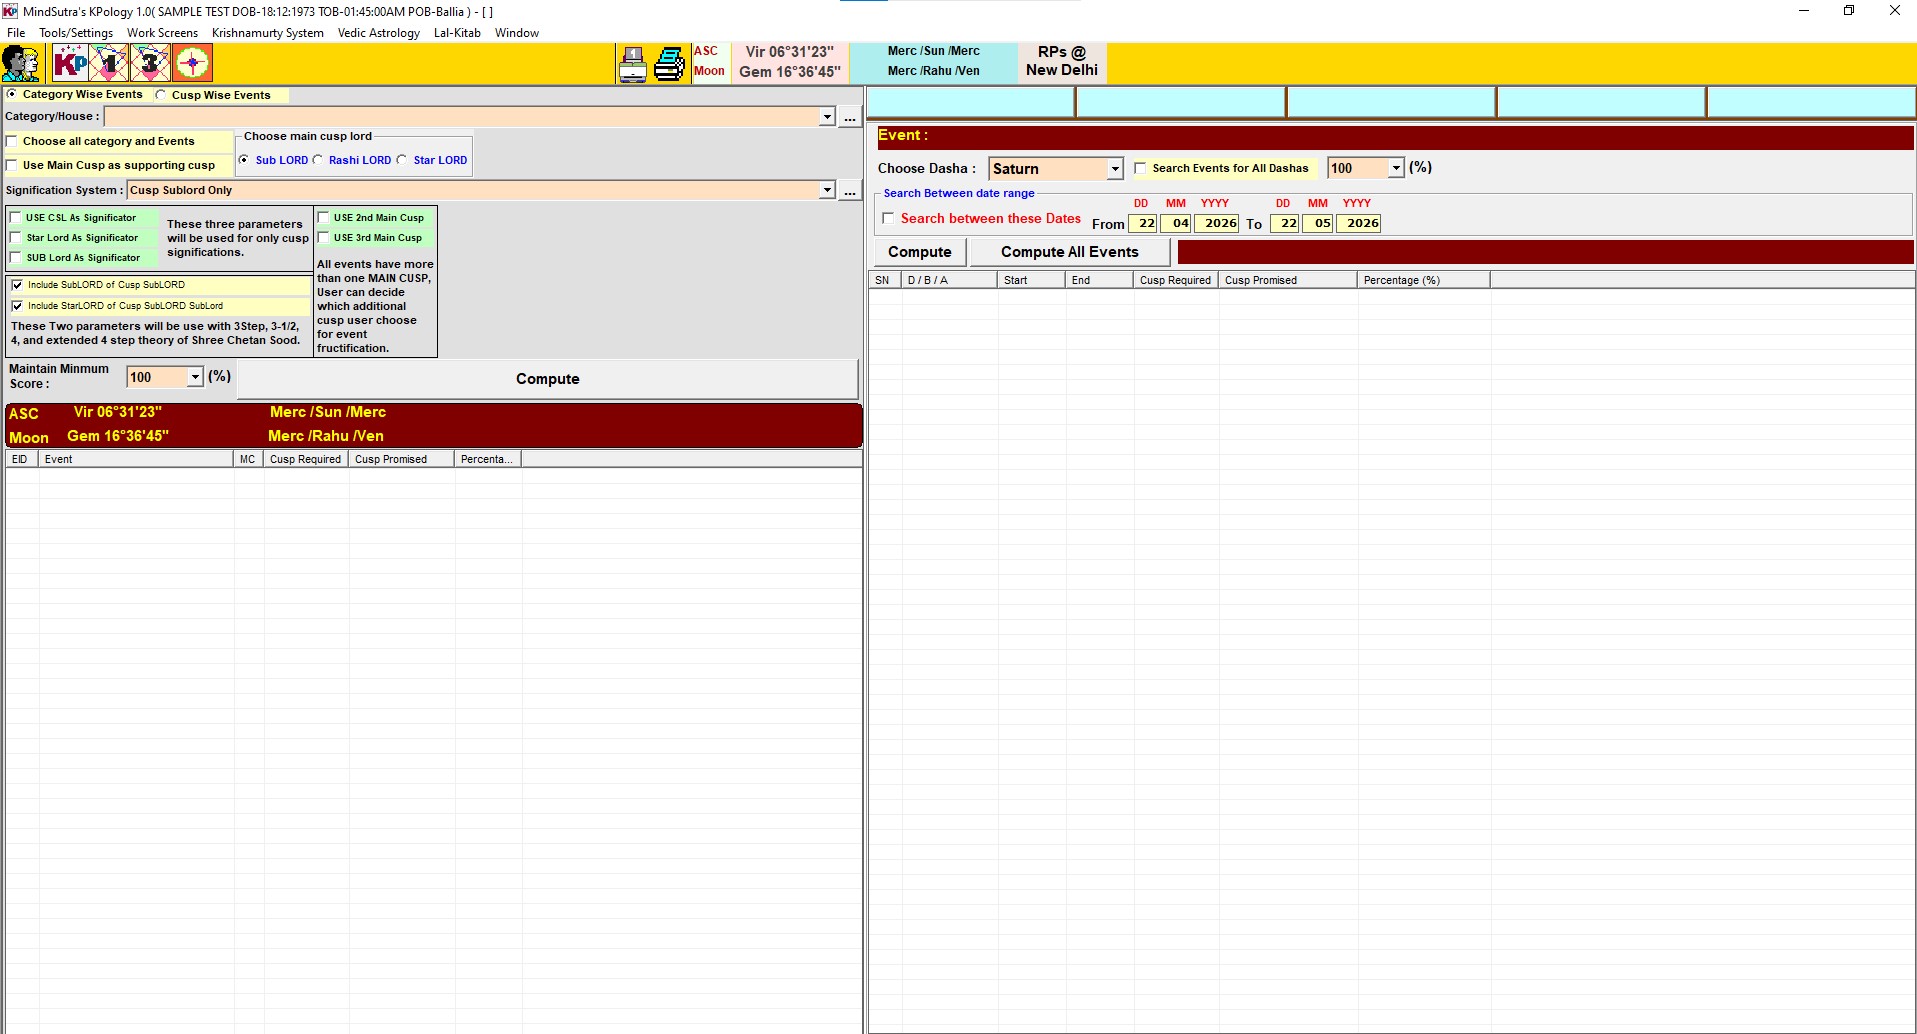Open the KP chart toolbar icon
The height and width of the screenshot is (1034, 1917).
tap(71, 63)
